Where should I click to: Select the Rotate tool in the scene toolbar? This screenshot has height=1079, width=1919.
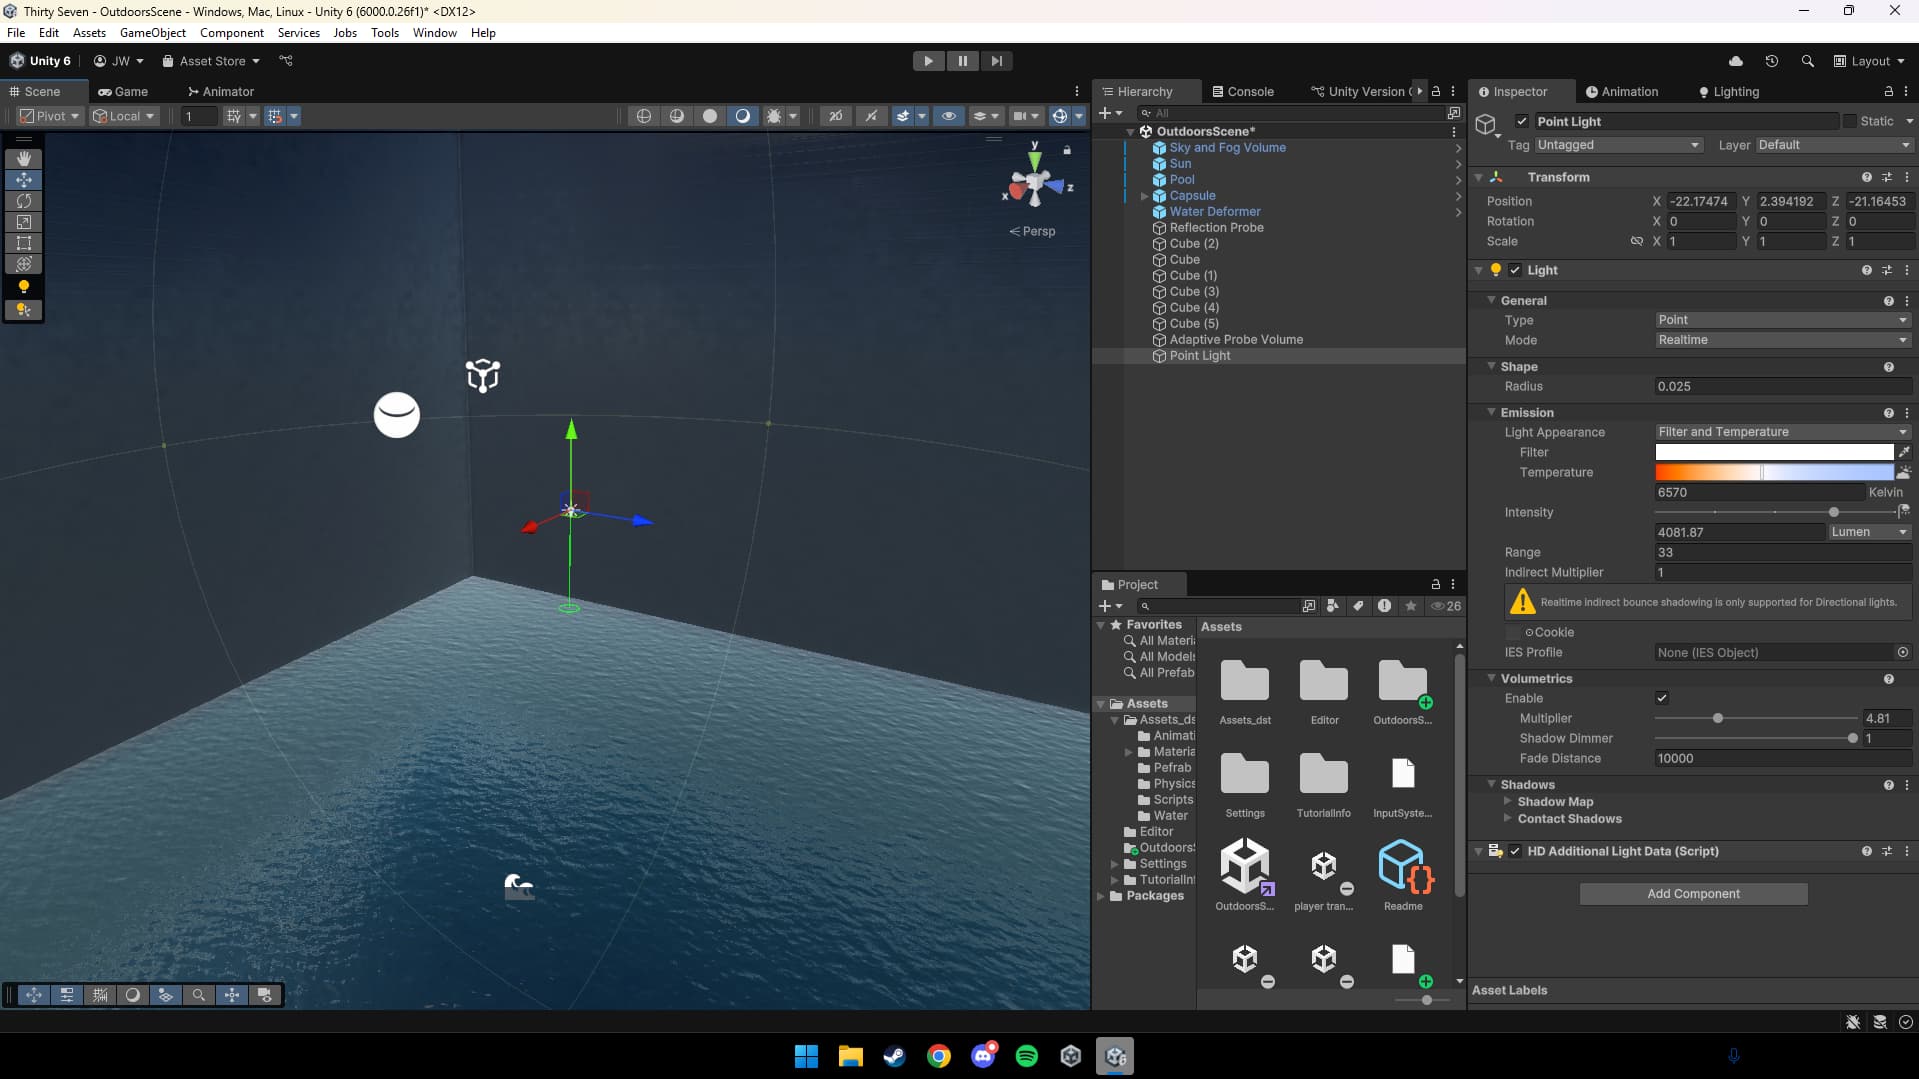(24, 201)
